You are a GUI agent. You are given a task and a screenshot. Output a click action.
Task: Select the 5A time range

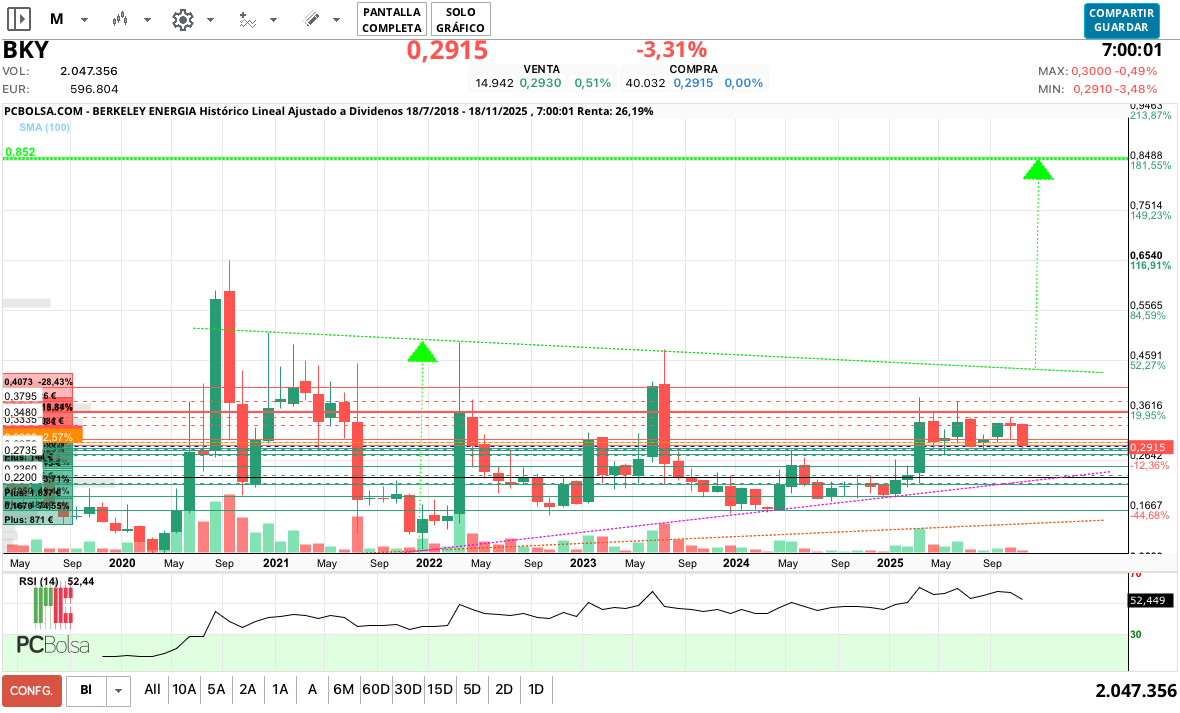(x=216, y=689)
